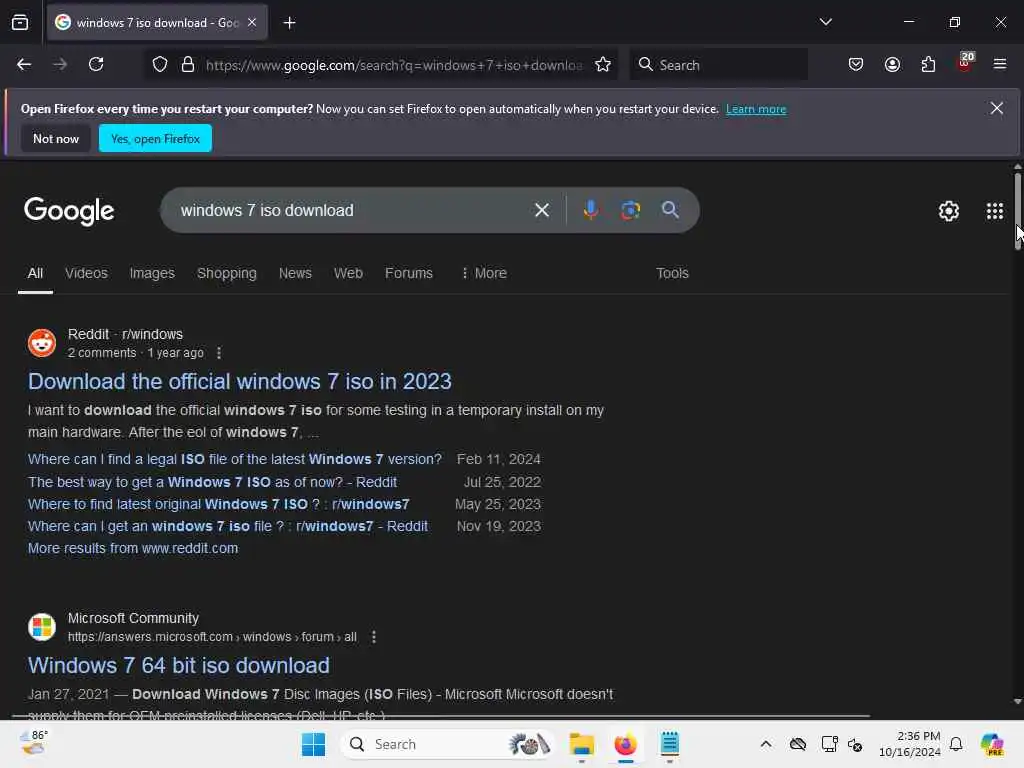Switch to Forums results
The height and width of the screenshot is (768, 1024).
click(x=409, y=273)
